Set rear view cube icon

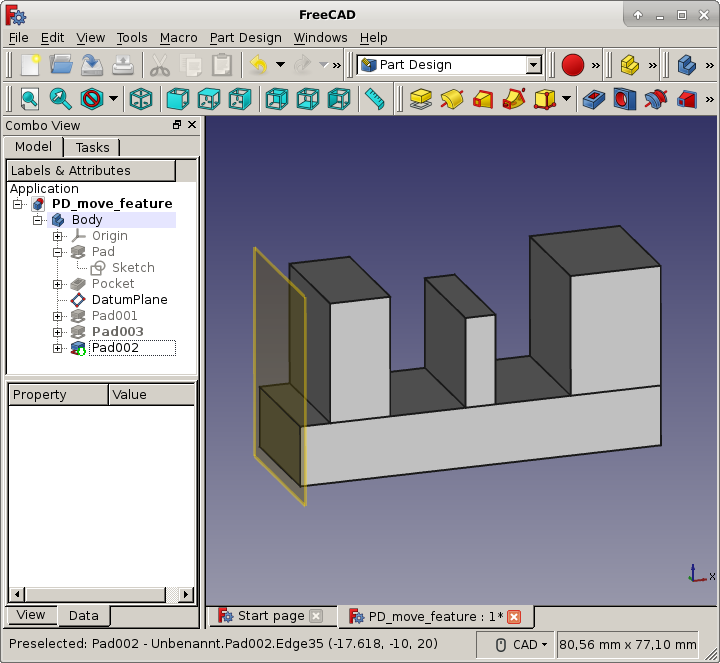pyautogui.click(x=277, y=99)
